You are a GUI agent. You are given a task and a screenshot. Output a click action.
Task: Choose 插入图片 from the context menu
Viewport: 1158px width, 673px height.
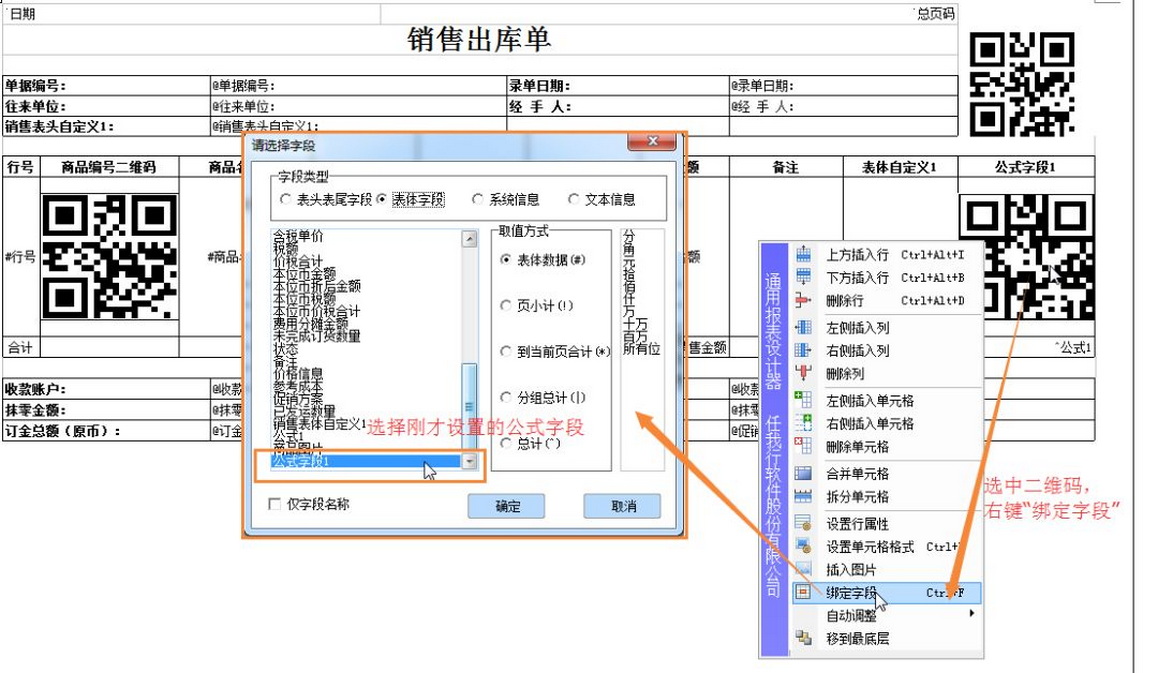(x=851, y=570)
